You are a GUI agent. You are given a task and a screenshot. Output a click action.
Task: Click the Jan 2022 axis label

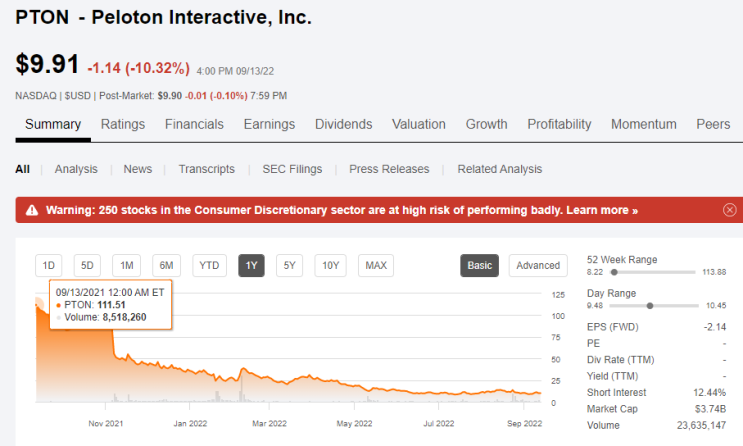pyautogui.click(x=190, y=423)
